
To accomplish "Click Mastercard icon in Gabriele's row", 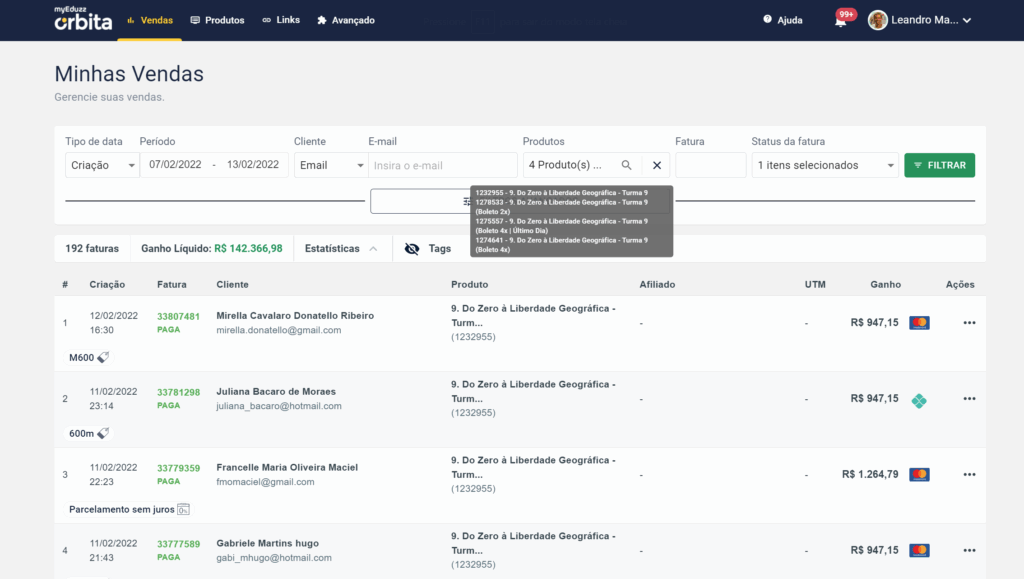I will click(x=920, y=550).
